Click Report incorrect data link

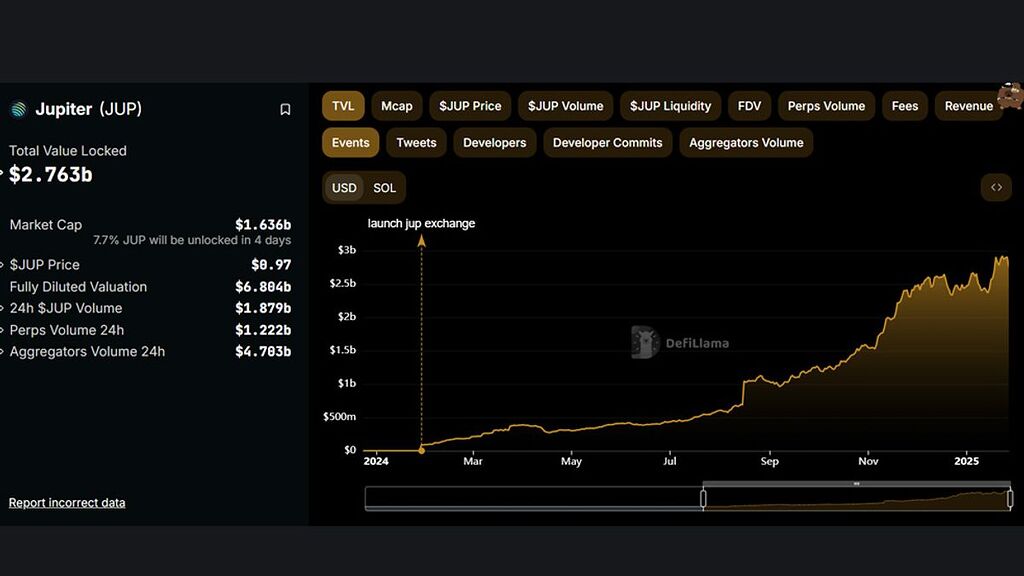[x=67, y=503]
